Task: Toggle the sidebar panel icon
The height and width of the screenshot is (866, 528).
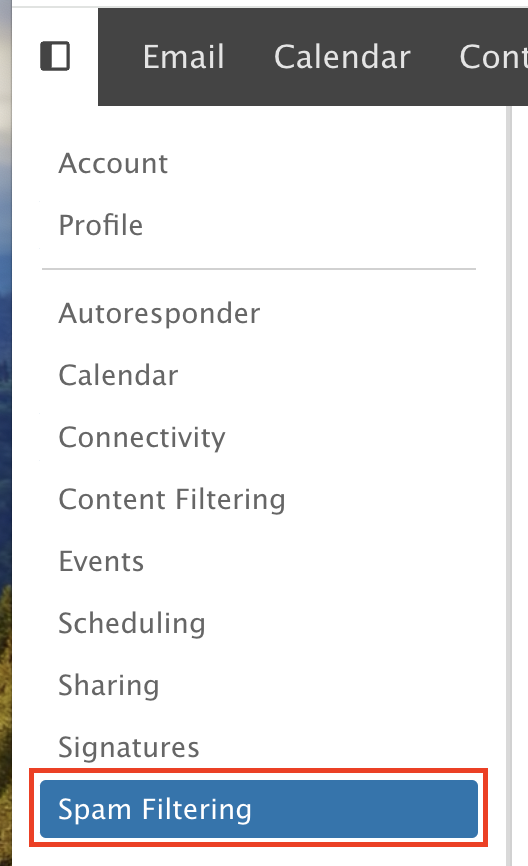Action: pos(55,56)
